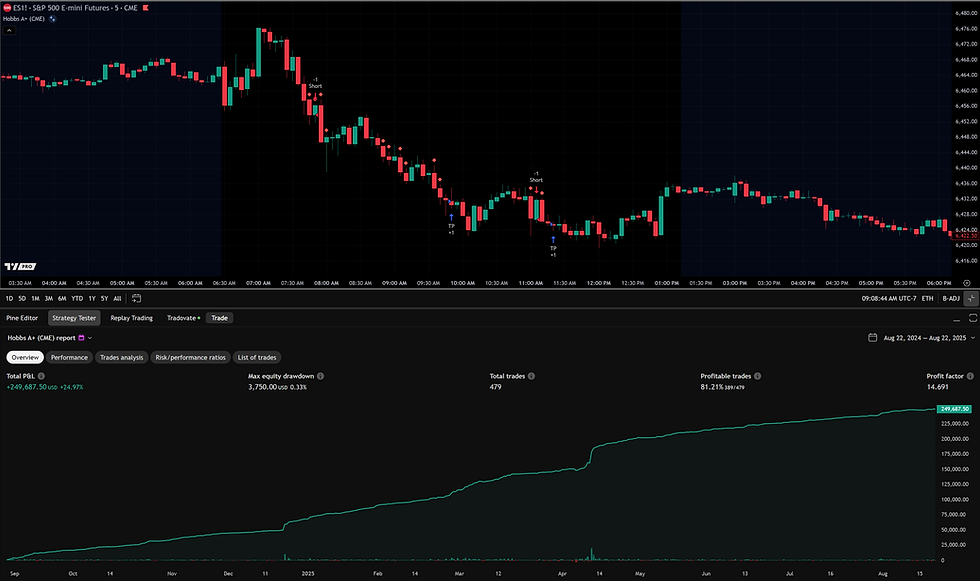Click the red flag icon beside CME
Viewport: 980px width, 581px height.
146,8
